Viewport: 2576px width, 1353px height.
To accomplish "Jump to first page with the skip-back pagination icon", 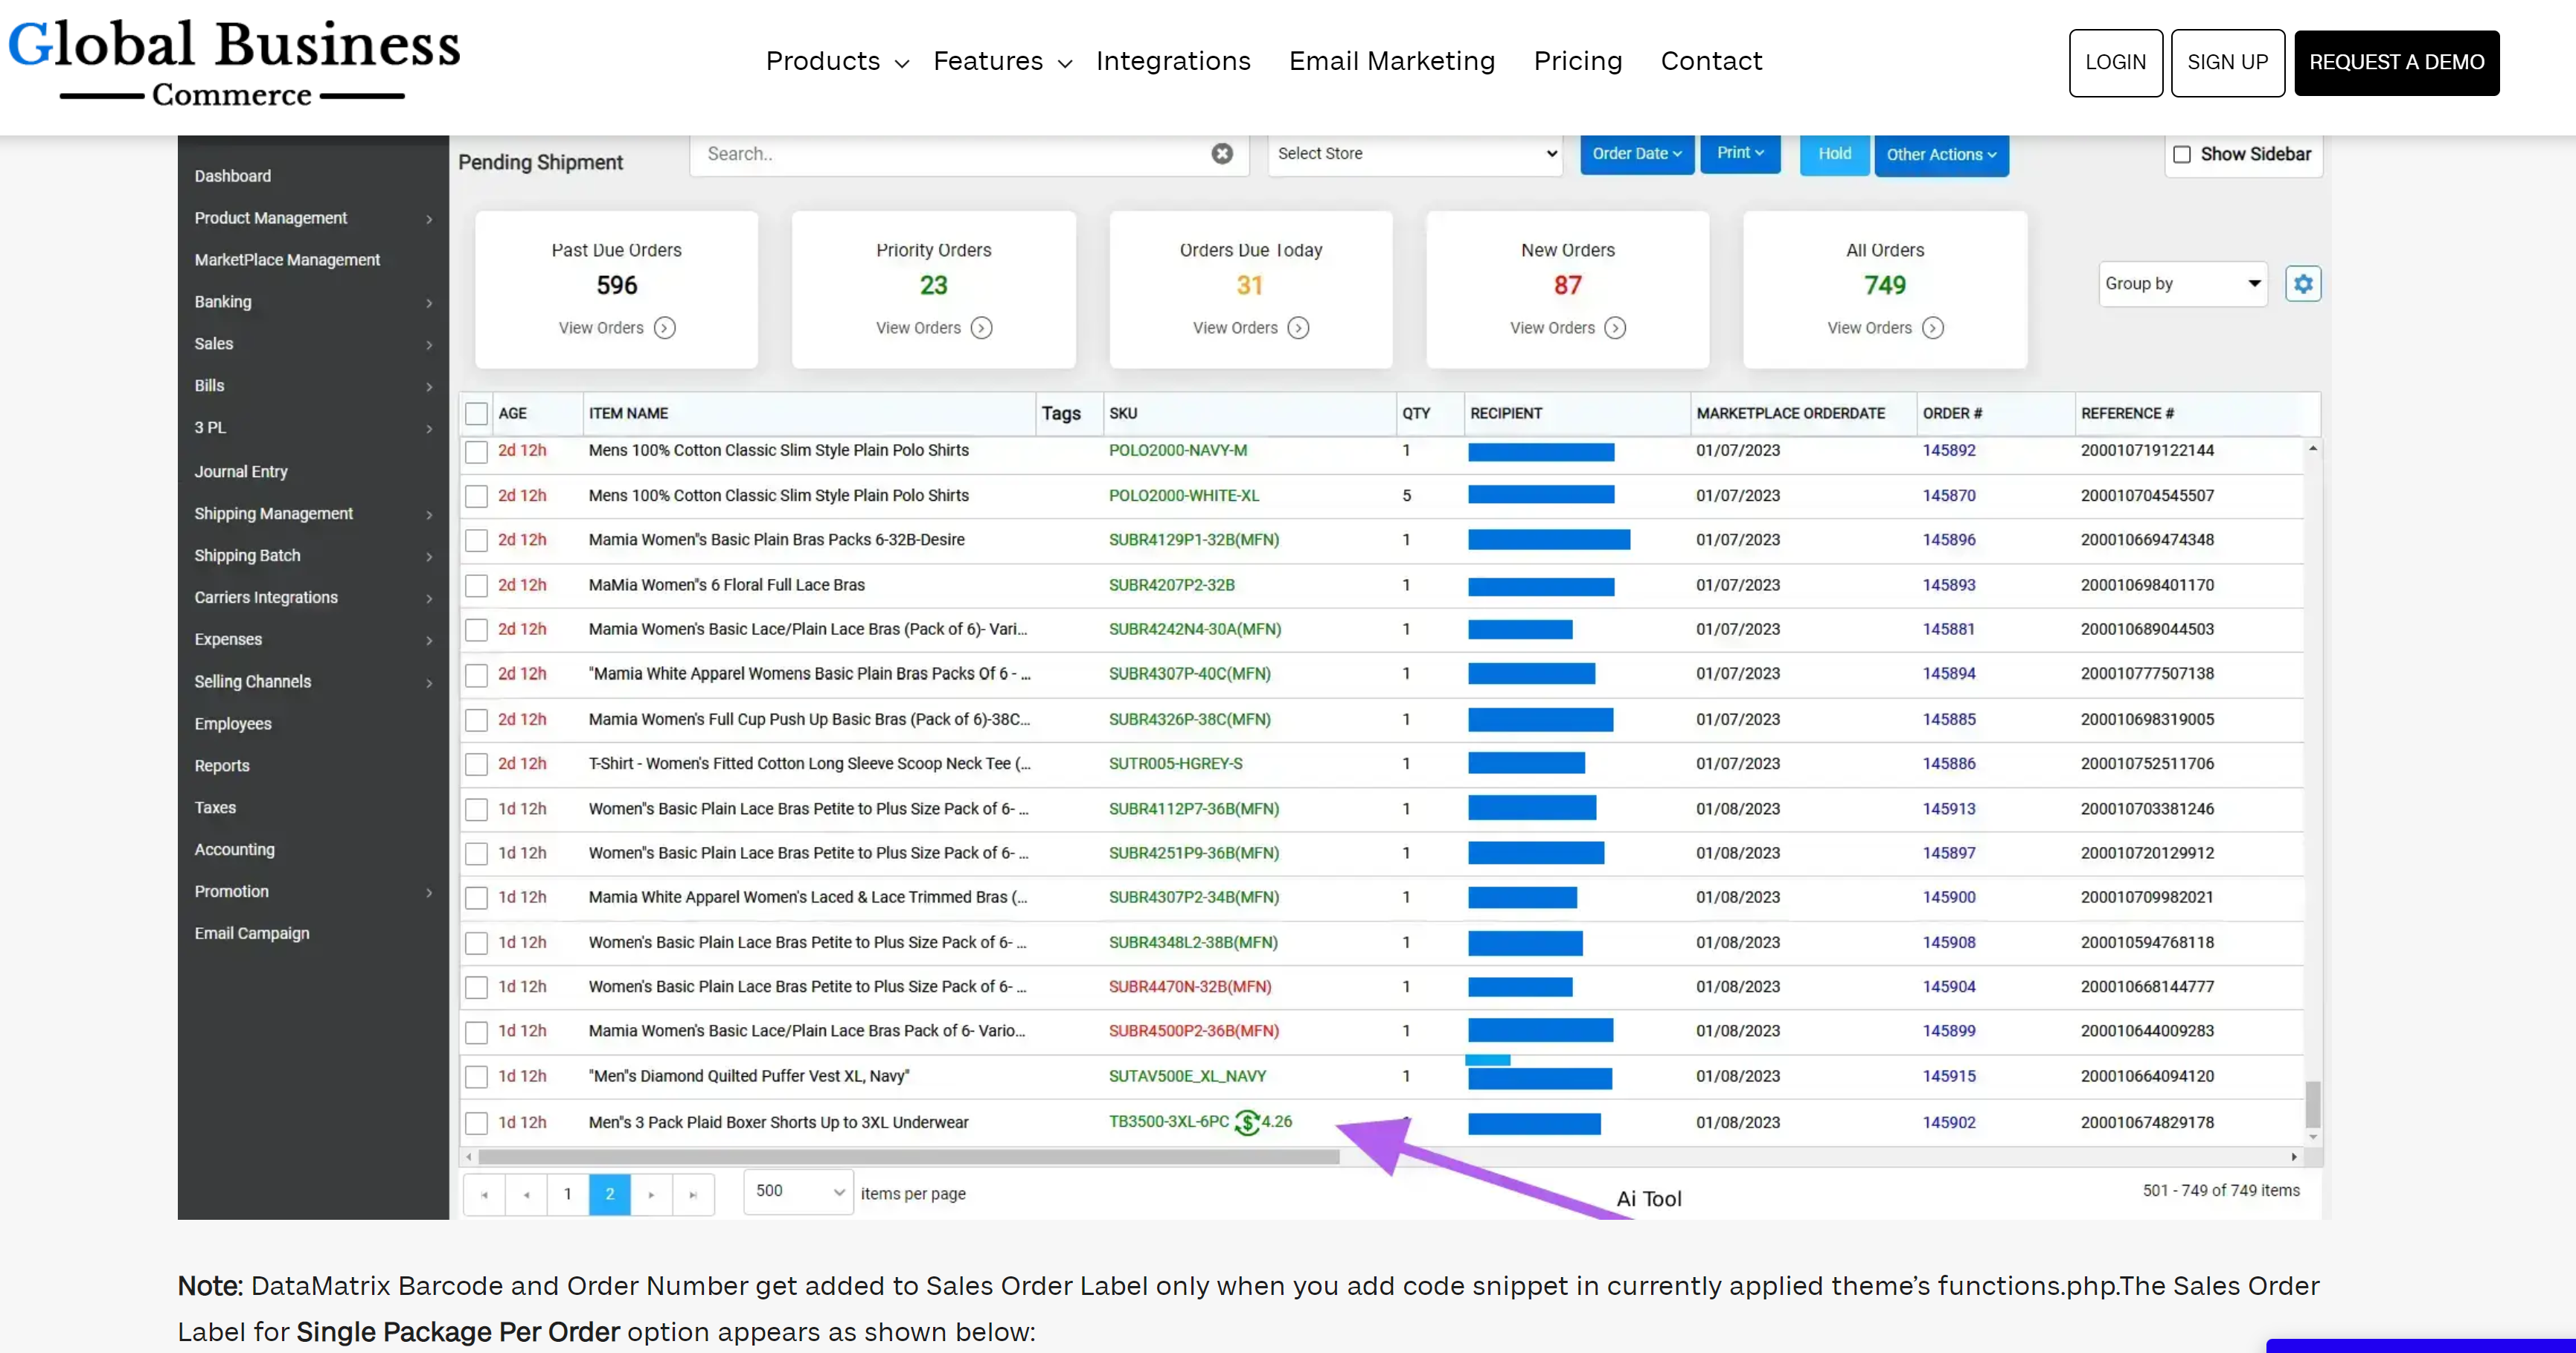I will tap(485, 1194).
